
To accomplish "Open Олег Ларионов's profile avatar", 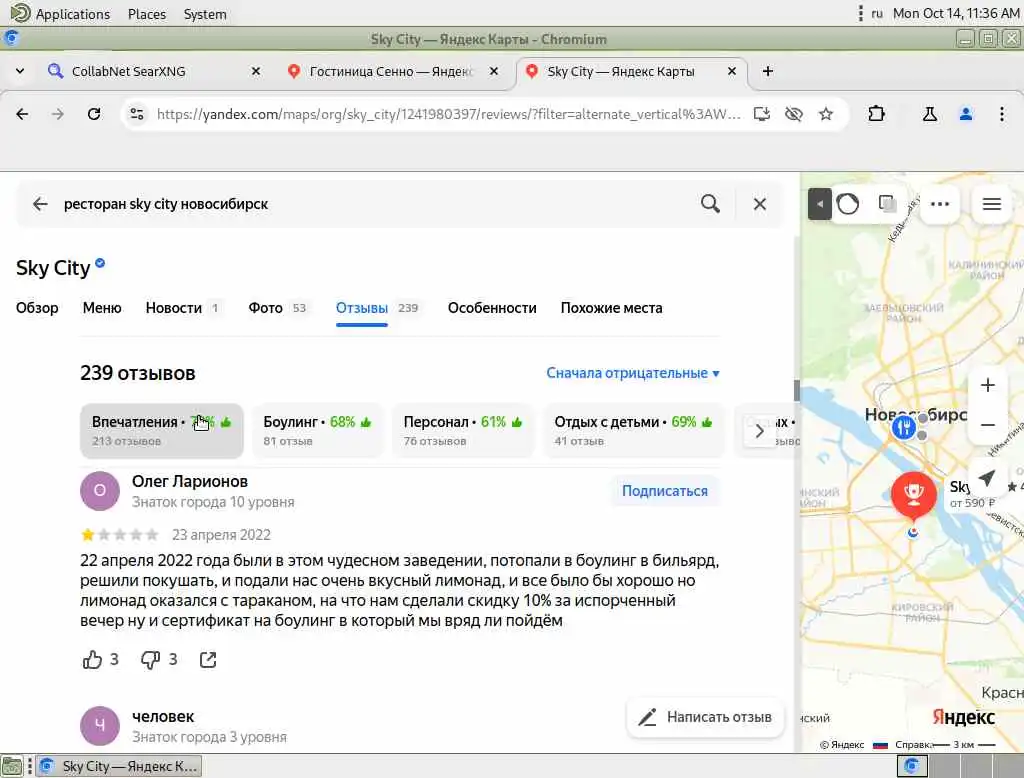I will [100, 491].
